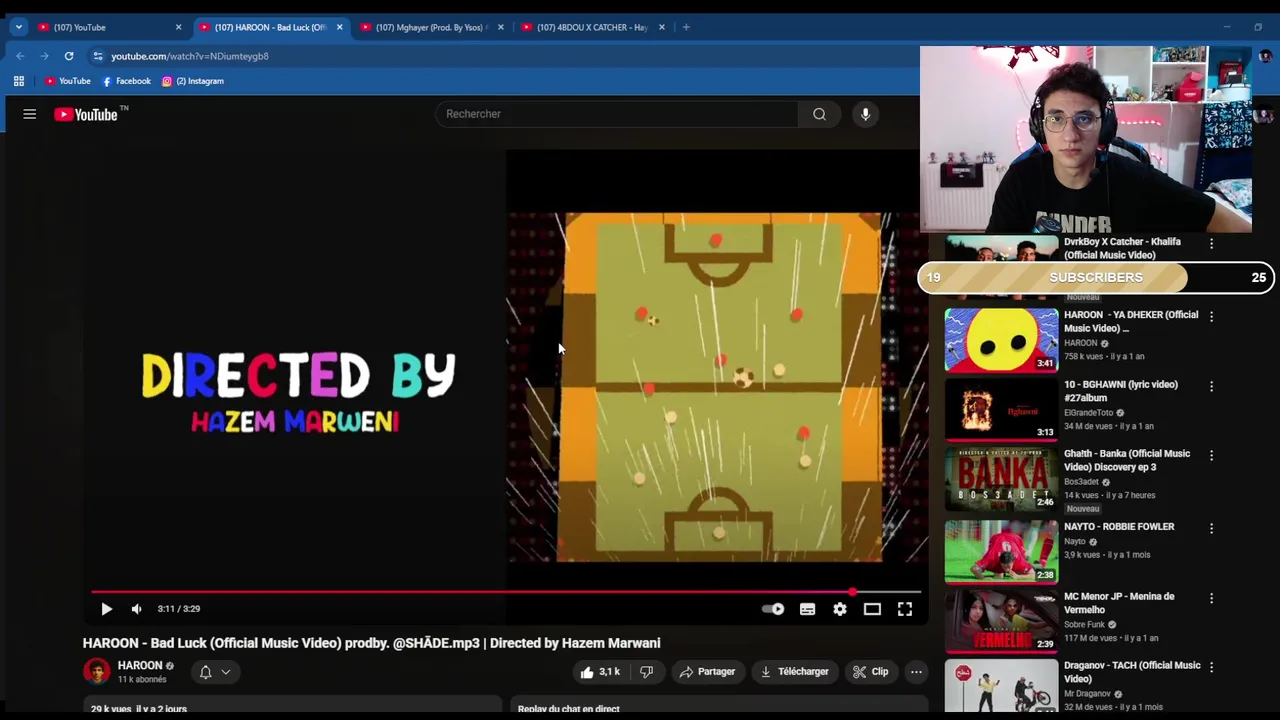
Task: Click the ElGrandeToto channel name
Action: [1088, 413]
